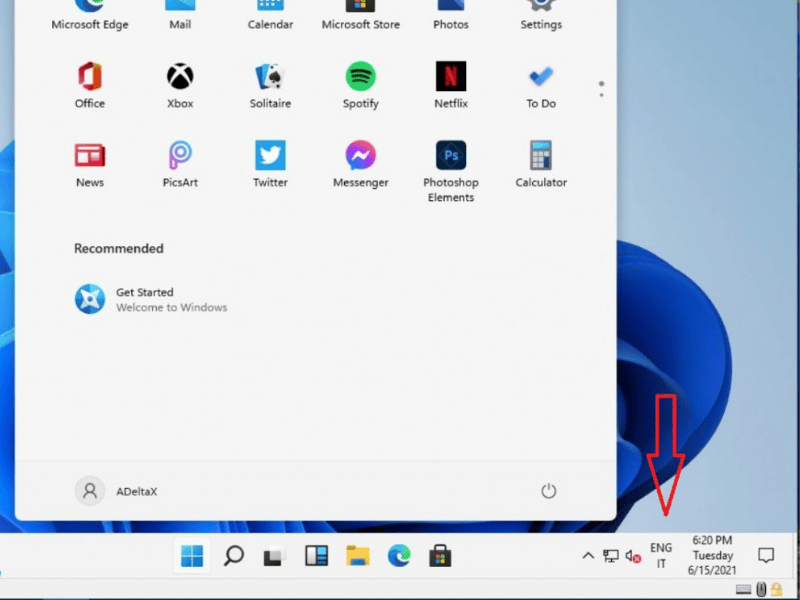Toggle the muted volume icon in tray
This screenshot has width=800, height=600.
coord(632,556)
